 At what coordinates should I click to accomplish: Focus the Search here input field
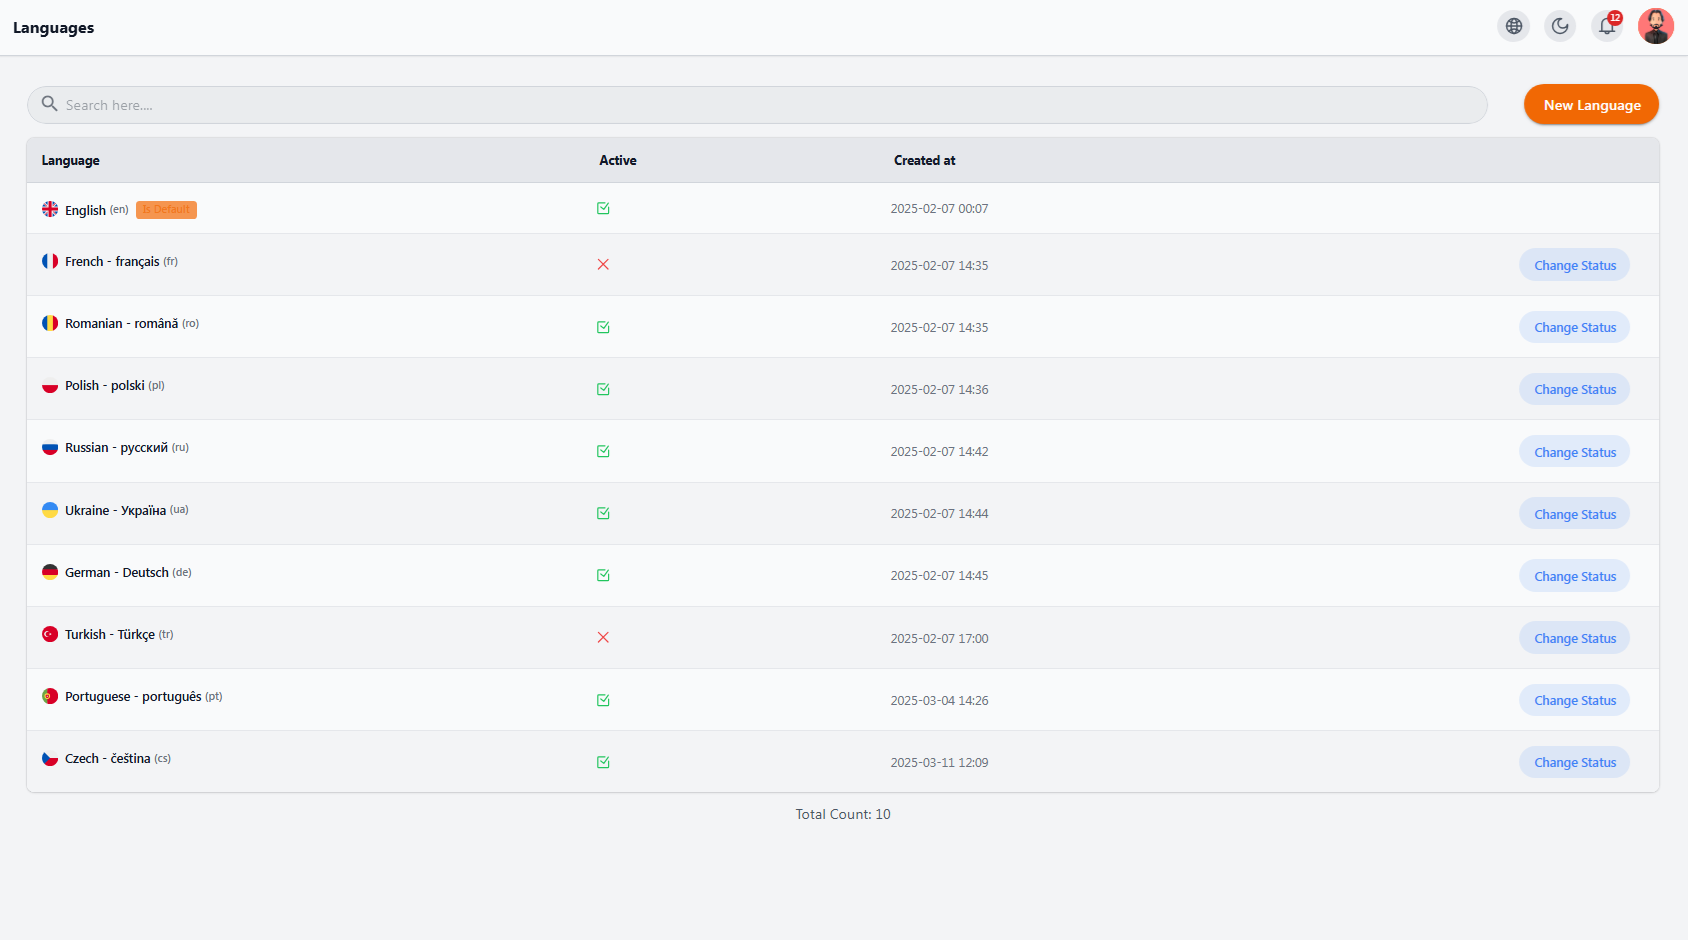(757, 105)
